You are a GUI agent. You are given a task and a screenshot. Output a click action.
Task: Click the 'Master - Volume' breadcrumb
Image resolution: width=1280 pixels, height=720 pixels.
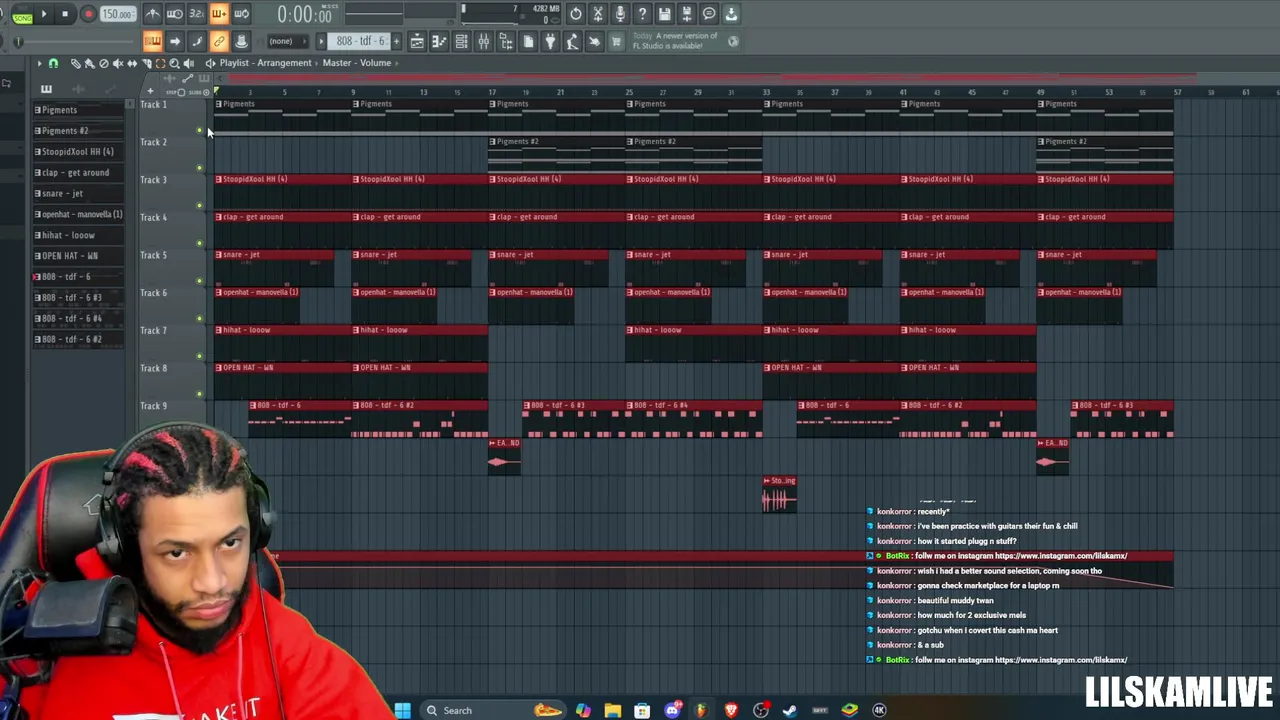357,63
